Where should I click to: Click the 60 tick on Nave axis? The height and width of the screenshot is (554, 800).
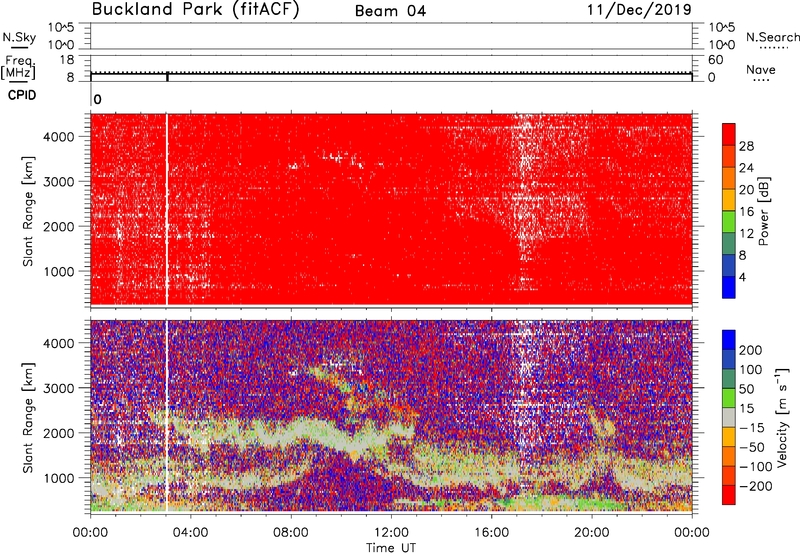pos(715,60)
